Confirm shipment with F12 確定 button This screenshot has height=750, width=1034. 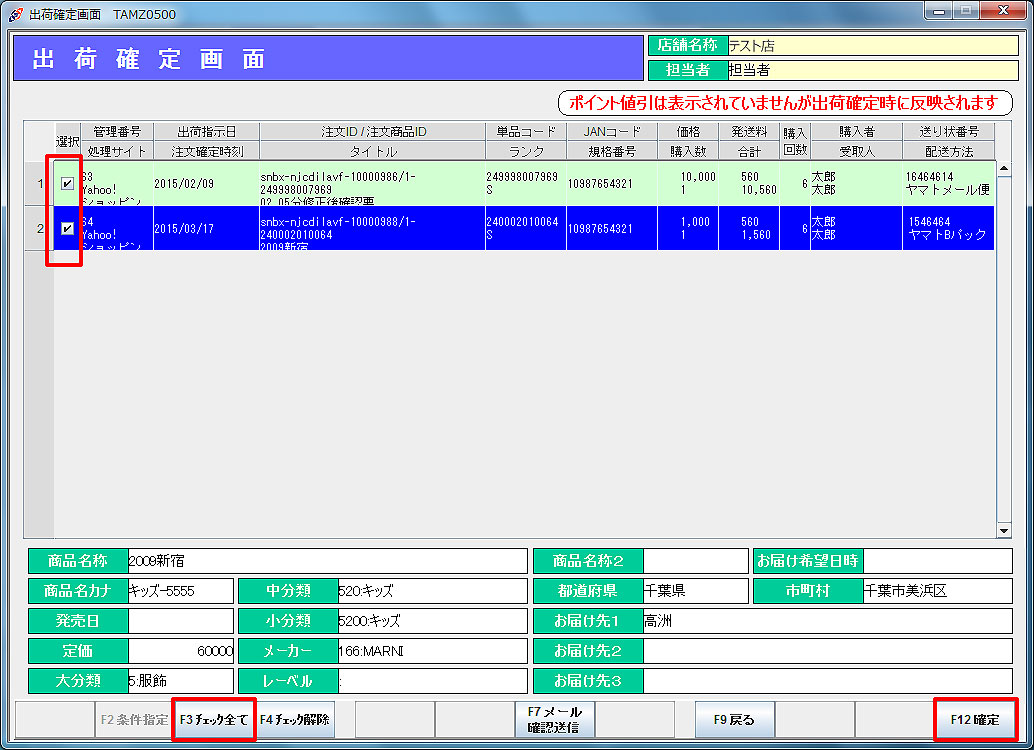(x=974, y=719)
